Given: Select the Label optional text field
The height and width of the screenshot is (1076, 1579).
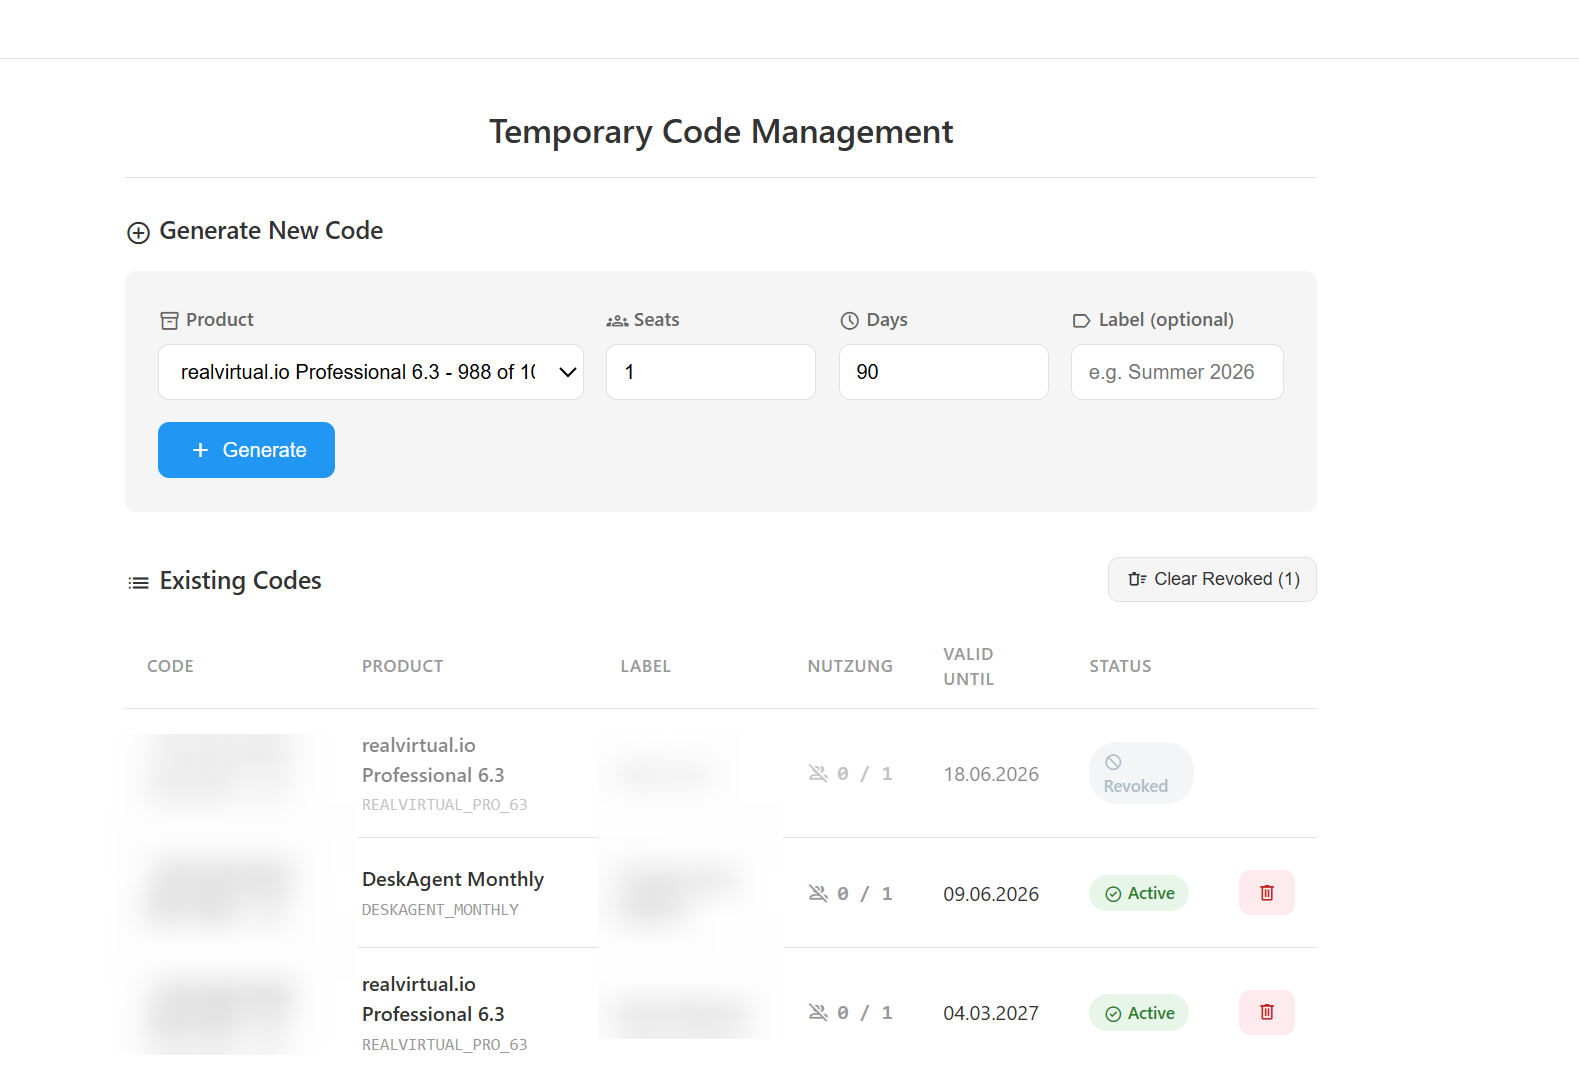Looking at the screenshot, I should [x=1176, y=372].
